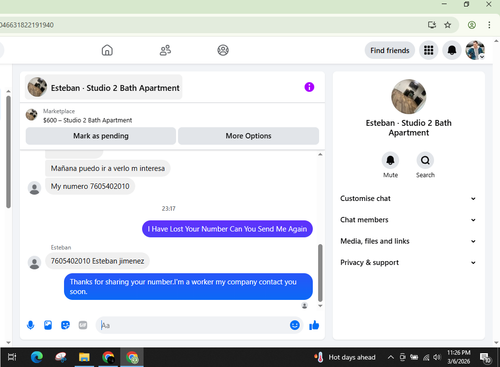
Task: Choose a sticker with sticker icon
Action: click(x=65, y=325)
